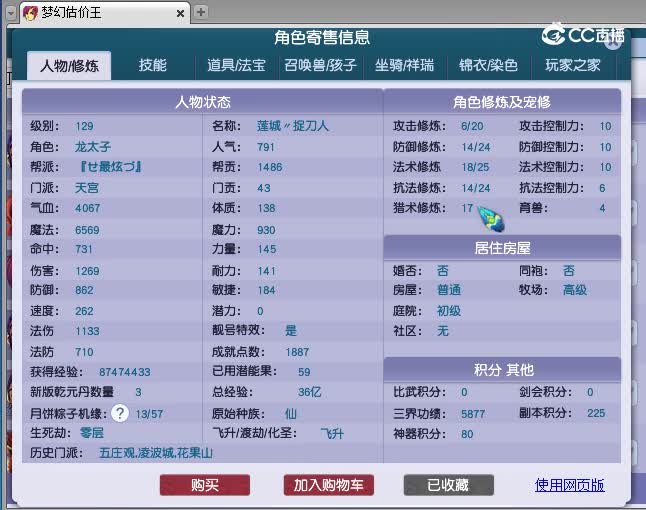Open the 技能 tab
646x510 pixels.
coord(152,65)
